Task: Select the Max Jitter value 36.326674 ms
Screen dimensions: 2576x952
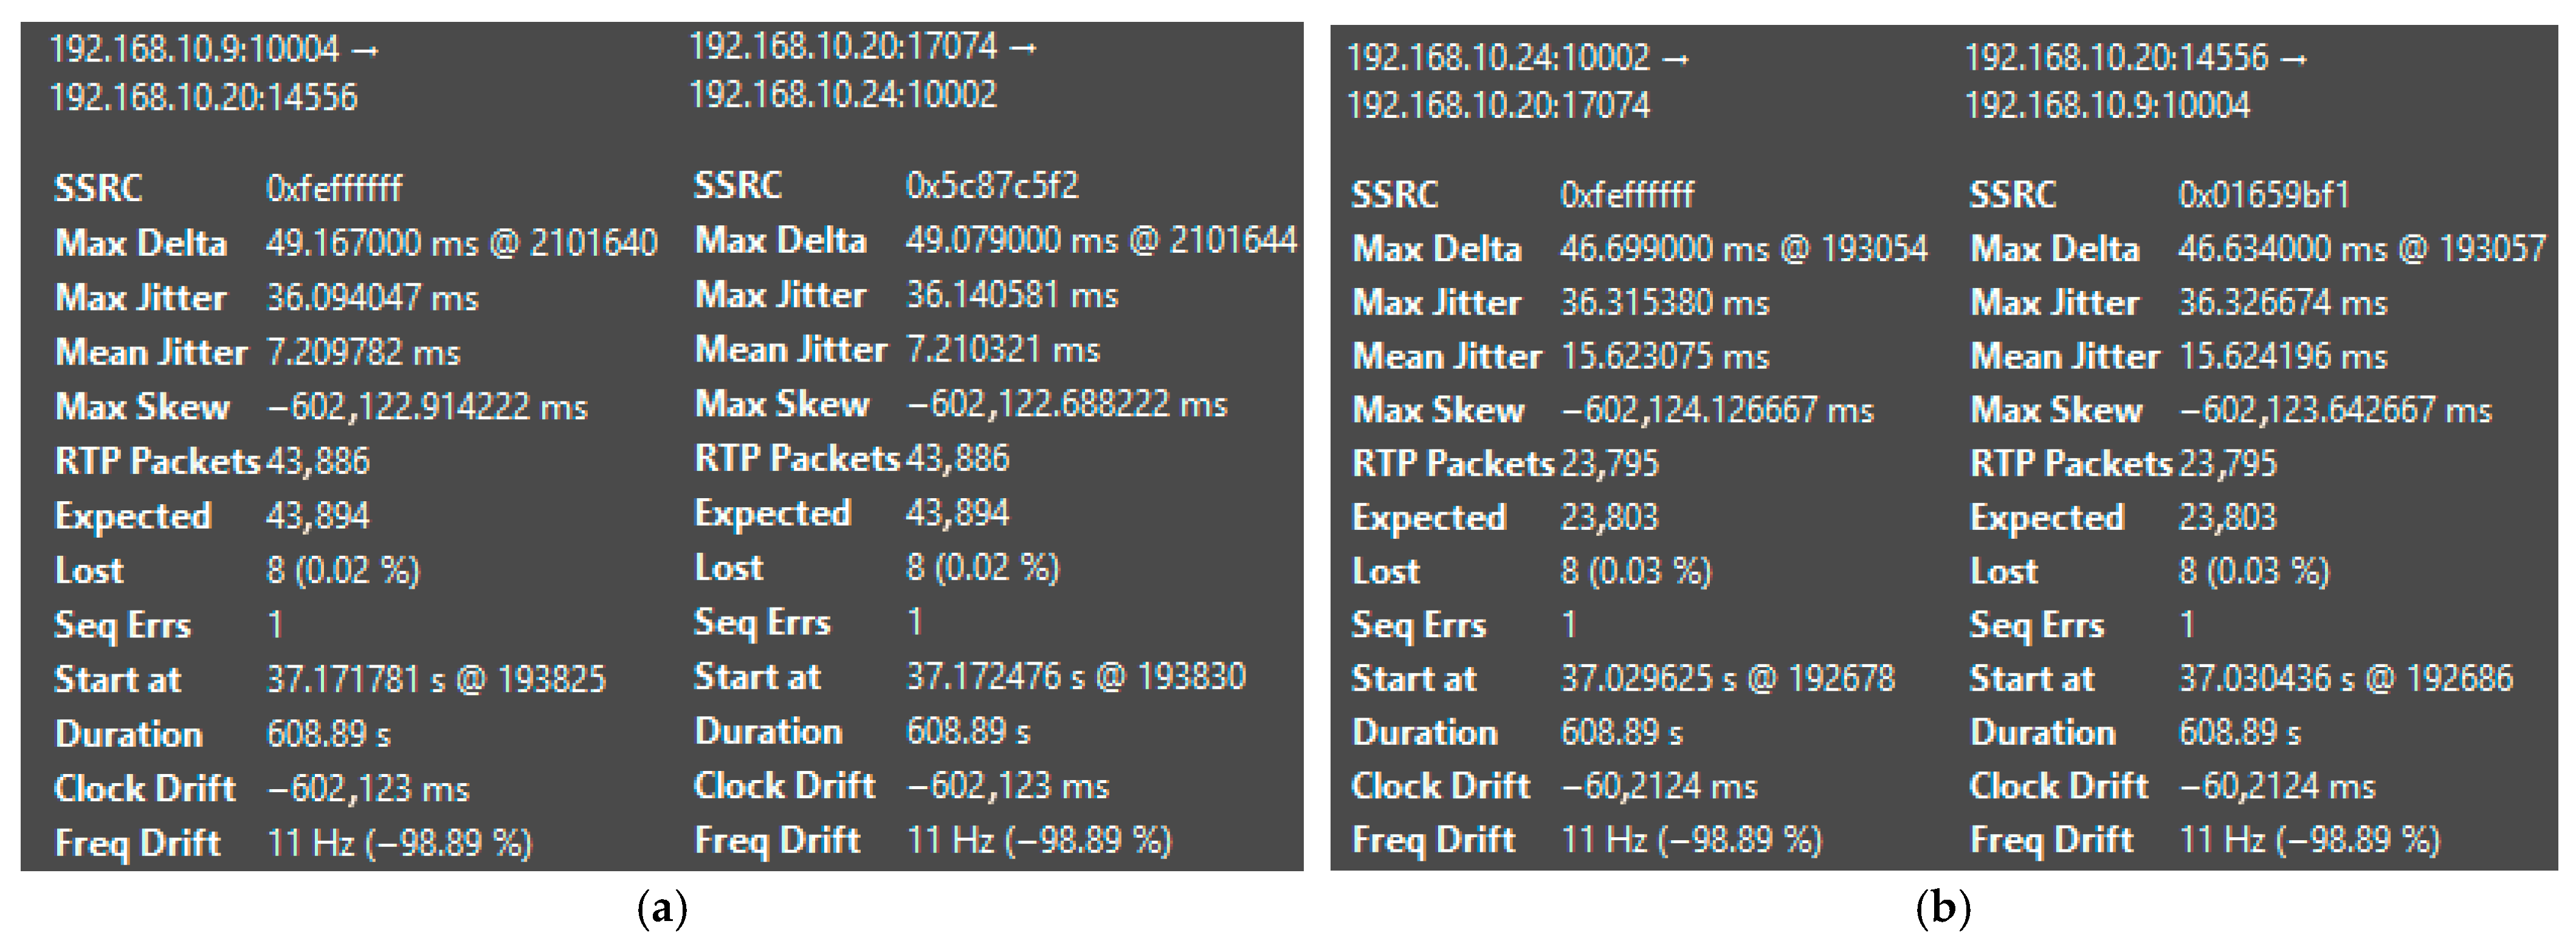Action: click(2282, 302)
